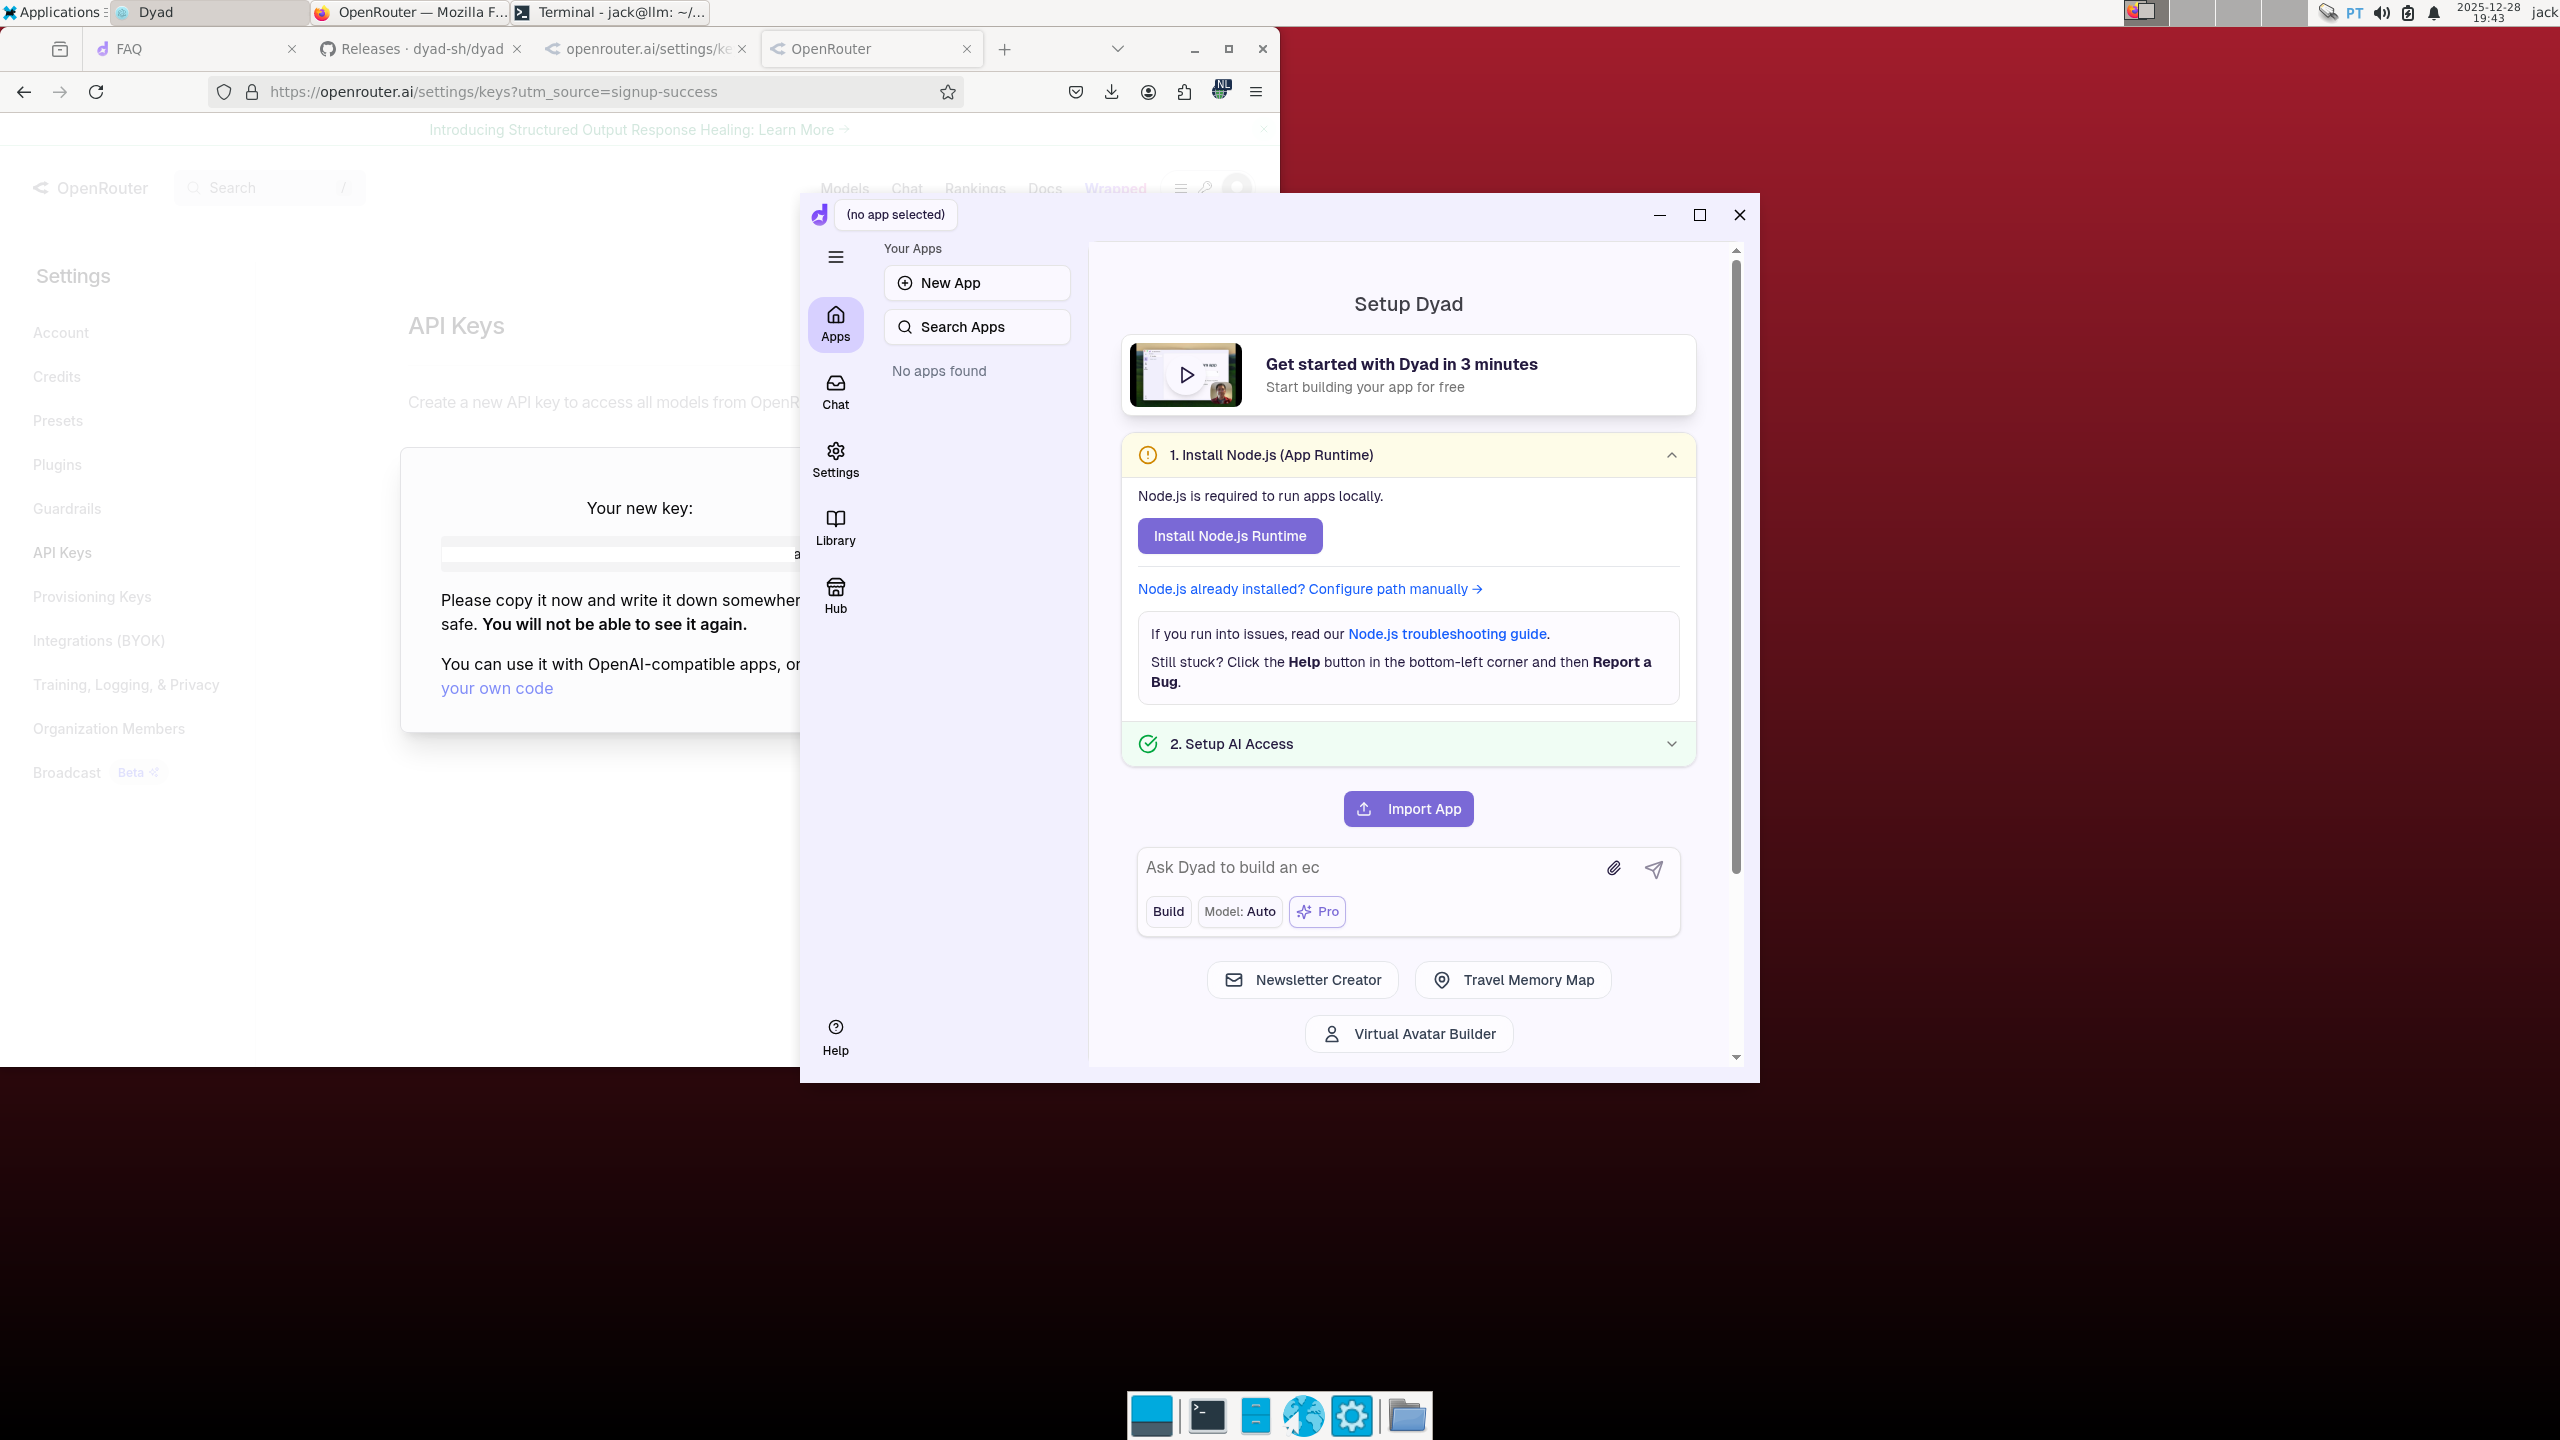Viewport: 2560px width, 1440px height.
Task: Attach a file with the paperclip icon
Action: tap(1614, 868)
